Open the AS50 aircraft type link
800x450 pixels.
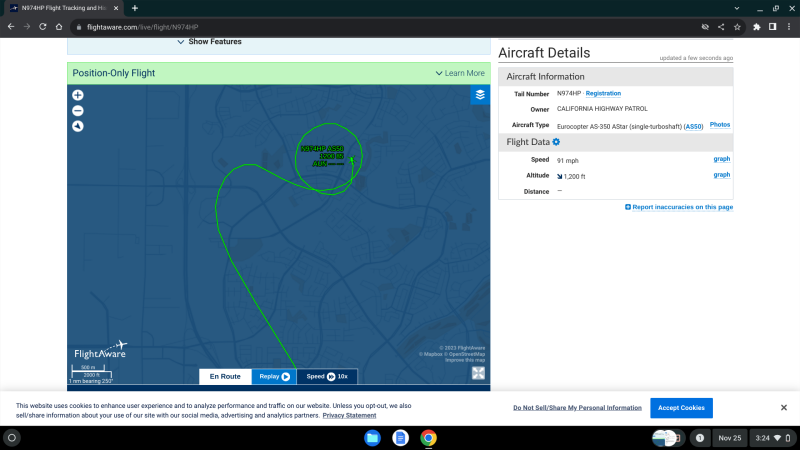tap(693, 127)
